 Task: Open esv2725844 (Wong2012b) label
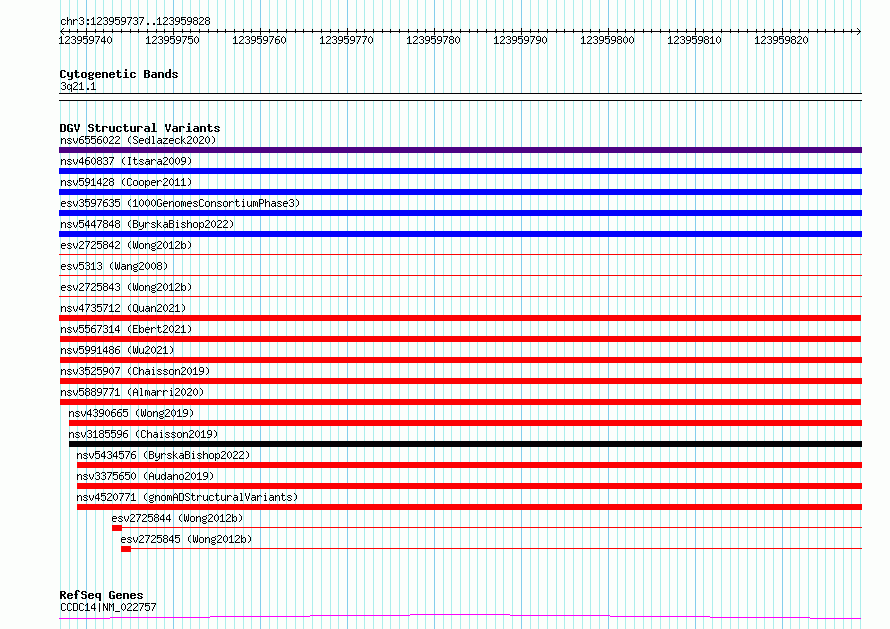[177, 518]
